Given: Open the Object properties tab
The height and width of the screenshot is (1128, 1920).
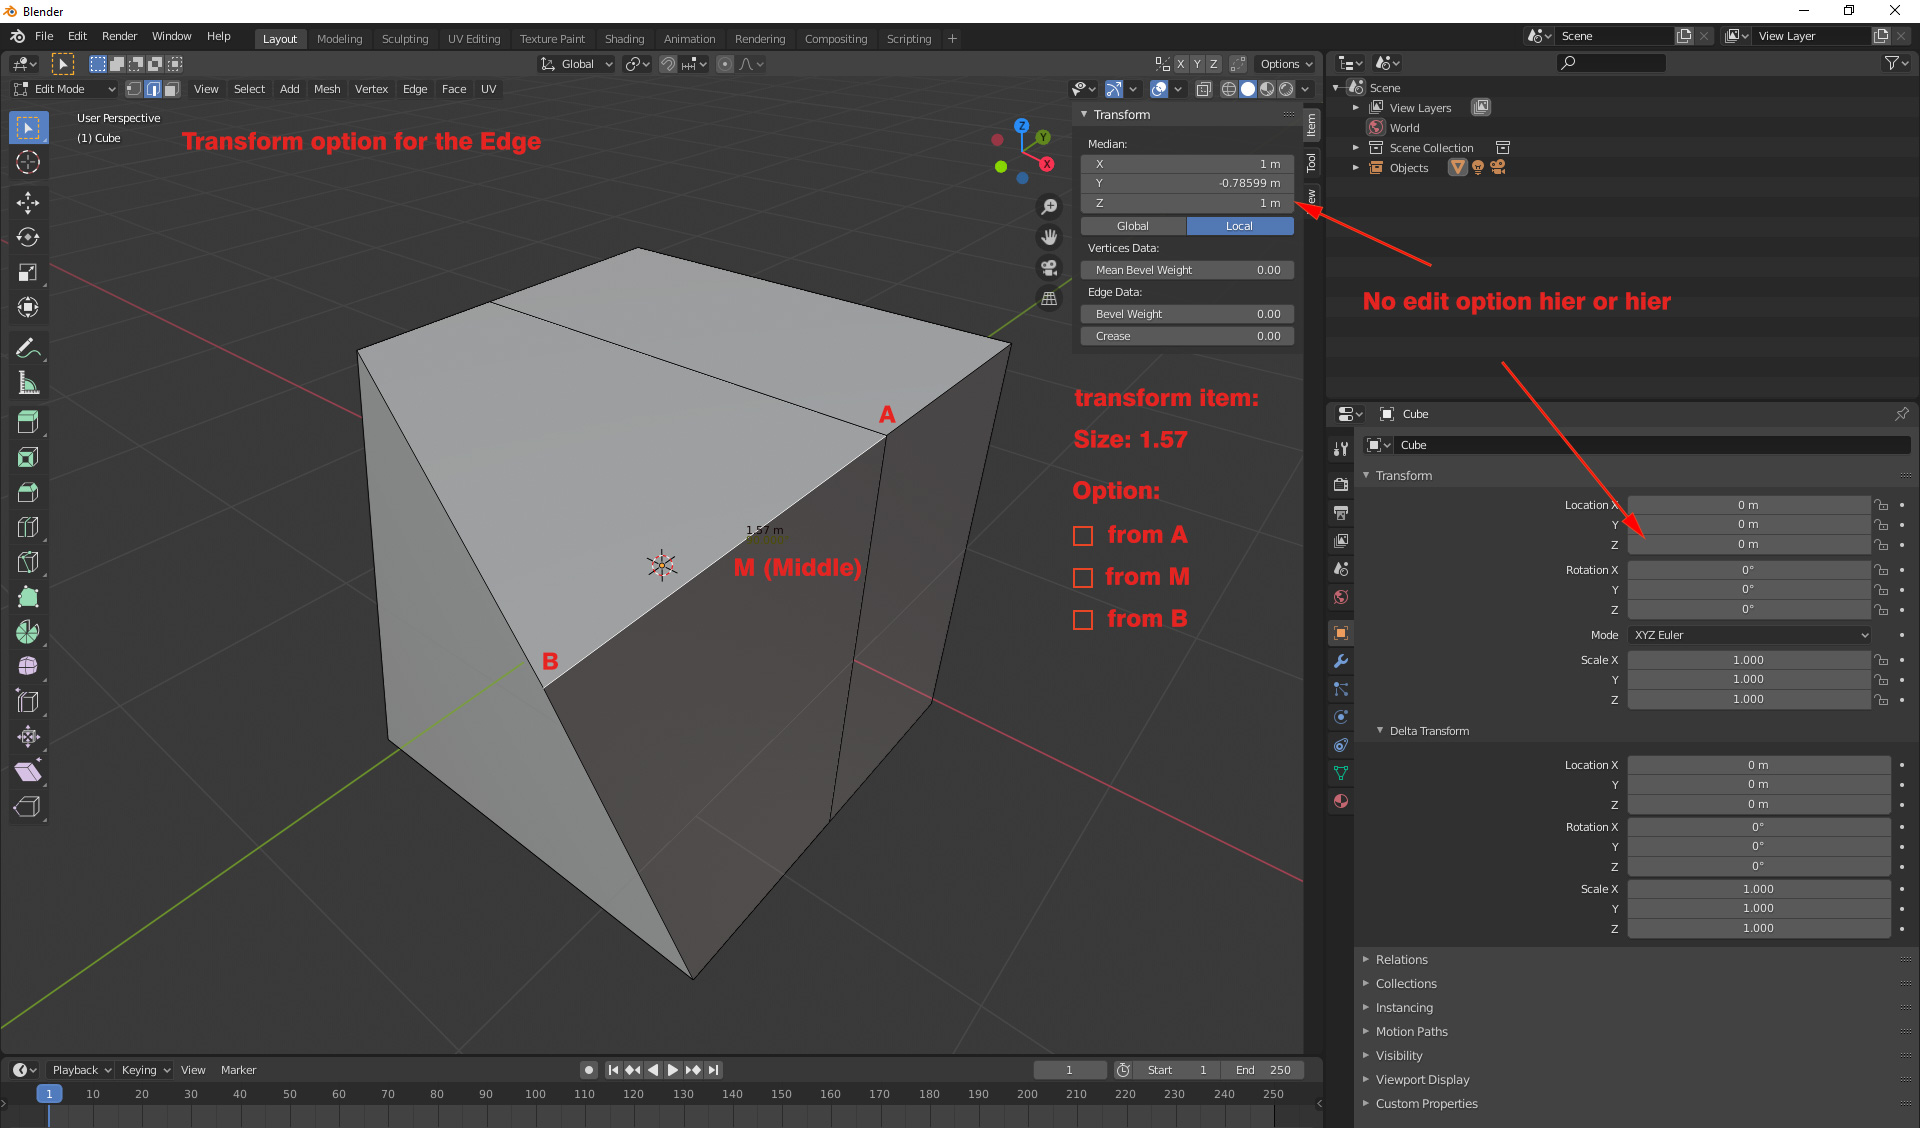Looking at the screenshot, I should click(1340, 632).
